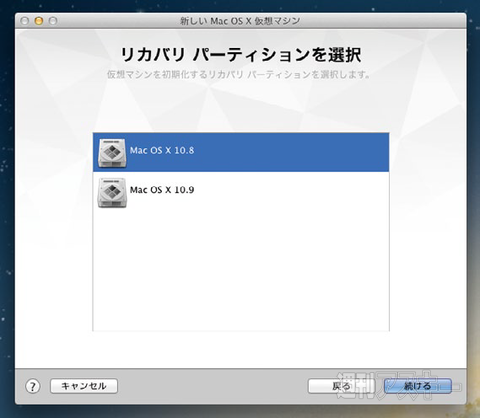Click the Mac OS X 10.8 drive icon
This screenshot has width=480, height=418.
[112, 153]
